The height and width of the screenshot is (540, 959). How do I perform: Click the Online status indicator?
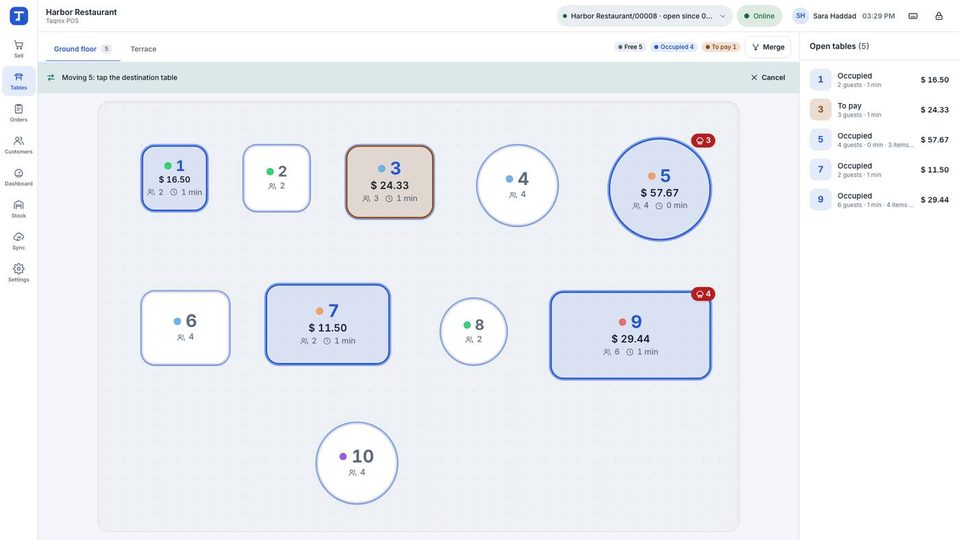(x=759, y=16)
